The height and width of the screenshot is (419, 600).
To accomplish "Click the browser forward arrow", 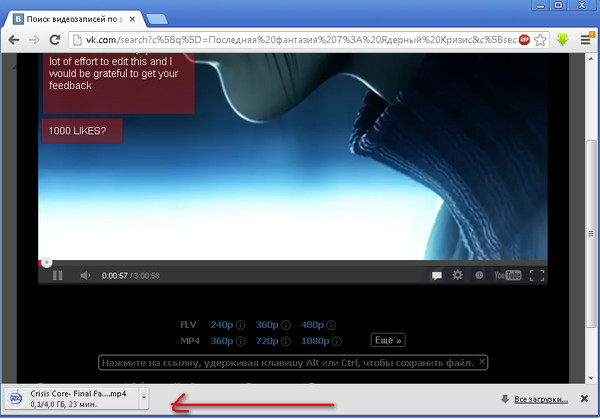I will tap(34, 40).
